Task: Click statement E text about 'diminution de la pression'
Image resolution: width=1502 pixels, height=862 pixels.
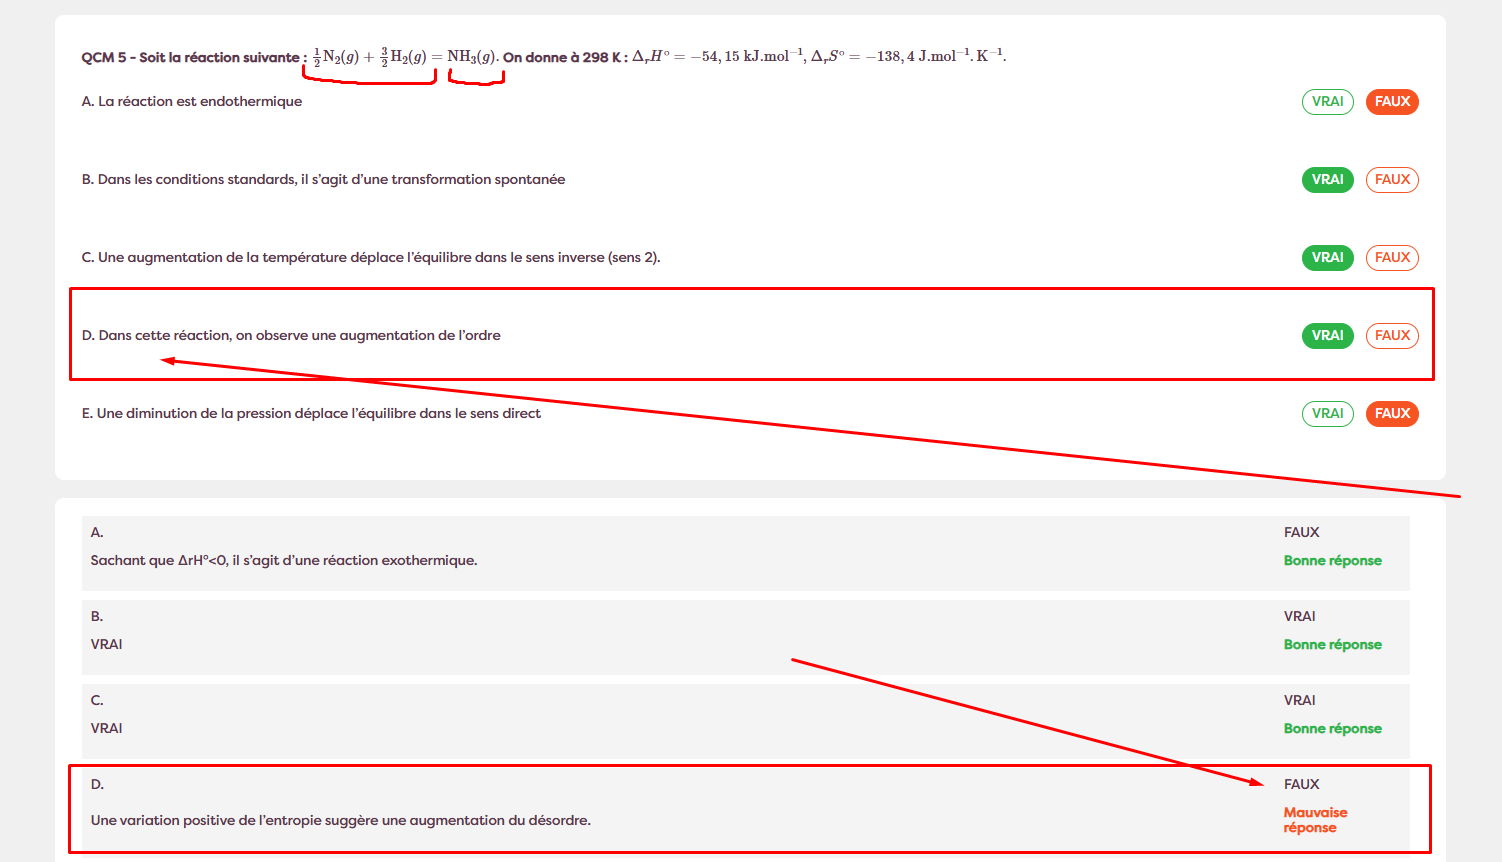Action: pyautogui.click(x=311, y=414)
